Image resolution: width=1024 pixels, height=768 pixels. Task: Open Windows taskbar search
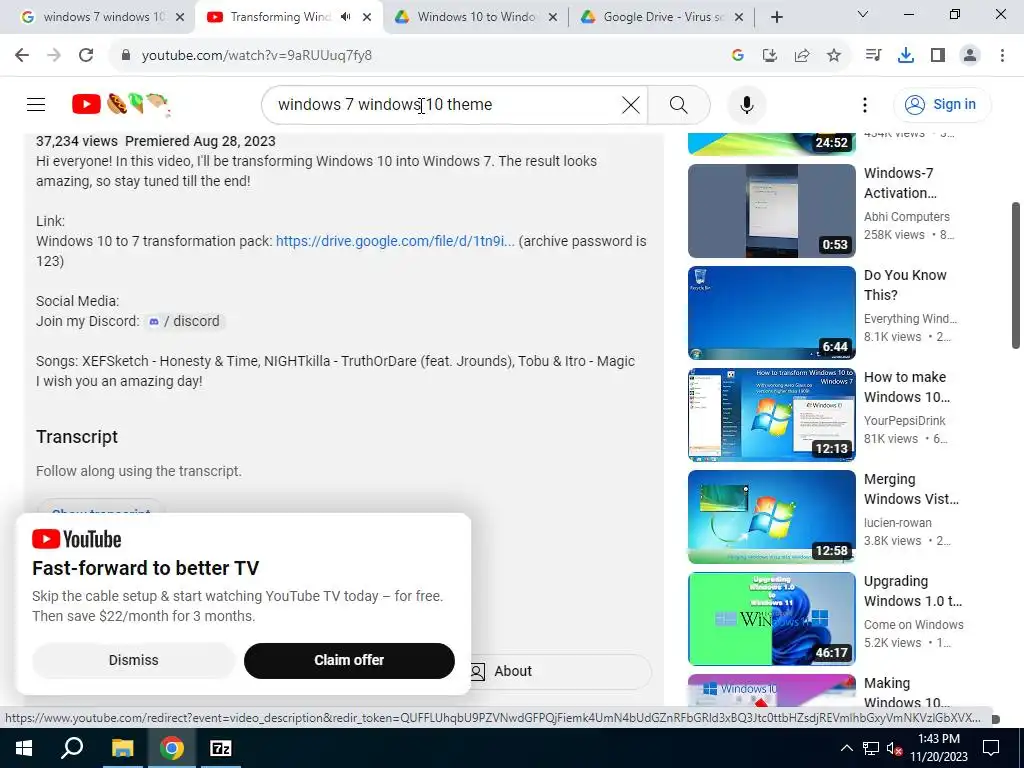(72, 748)
